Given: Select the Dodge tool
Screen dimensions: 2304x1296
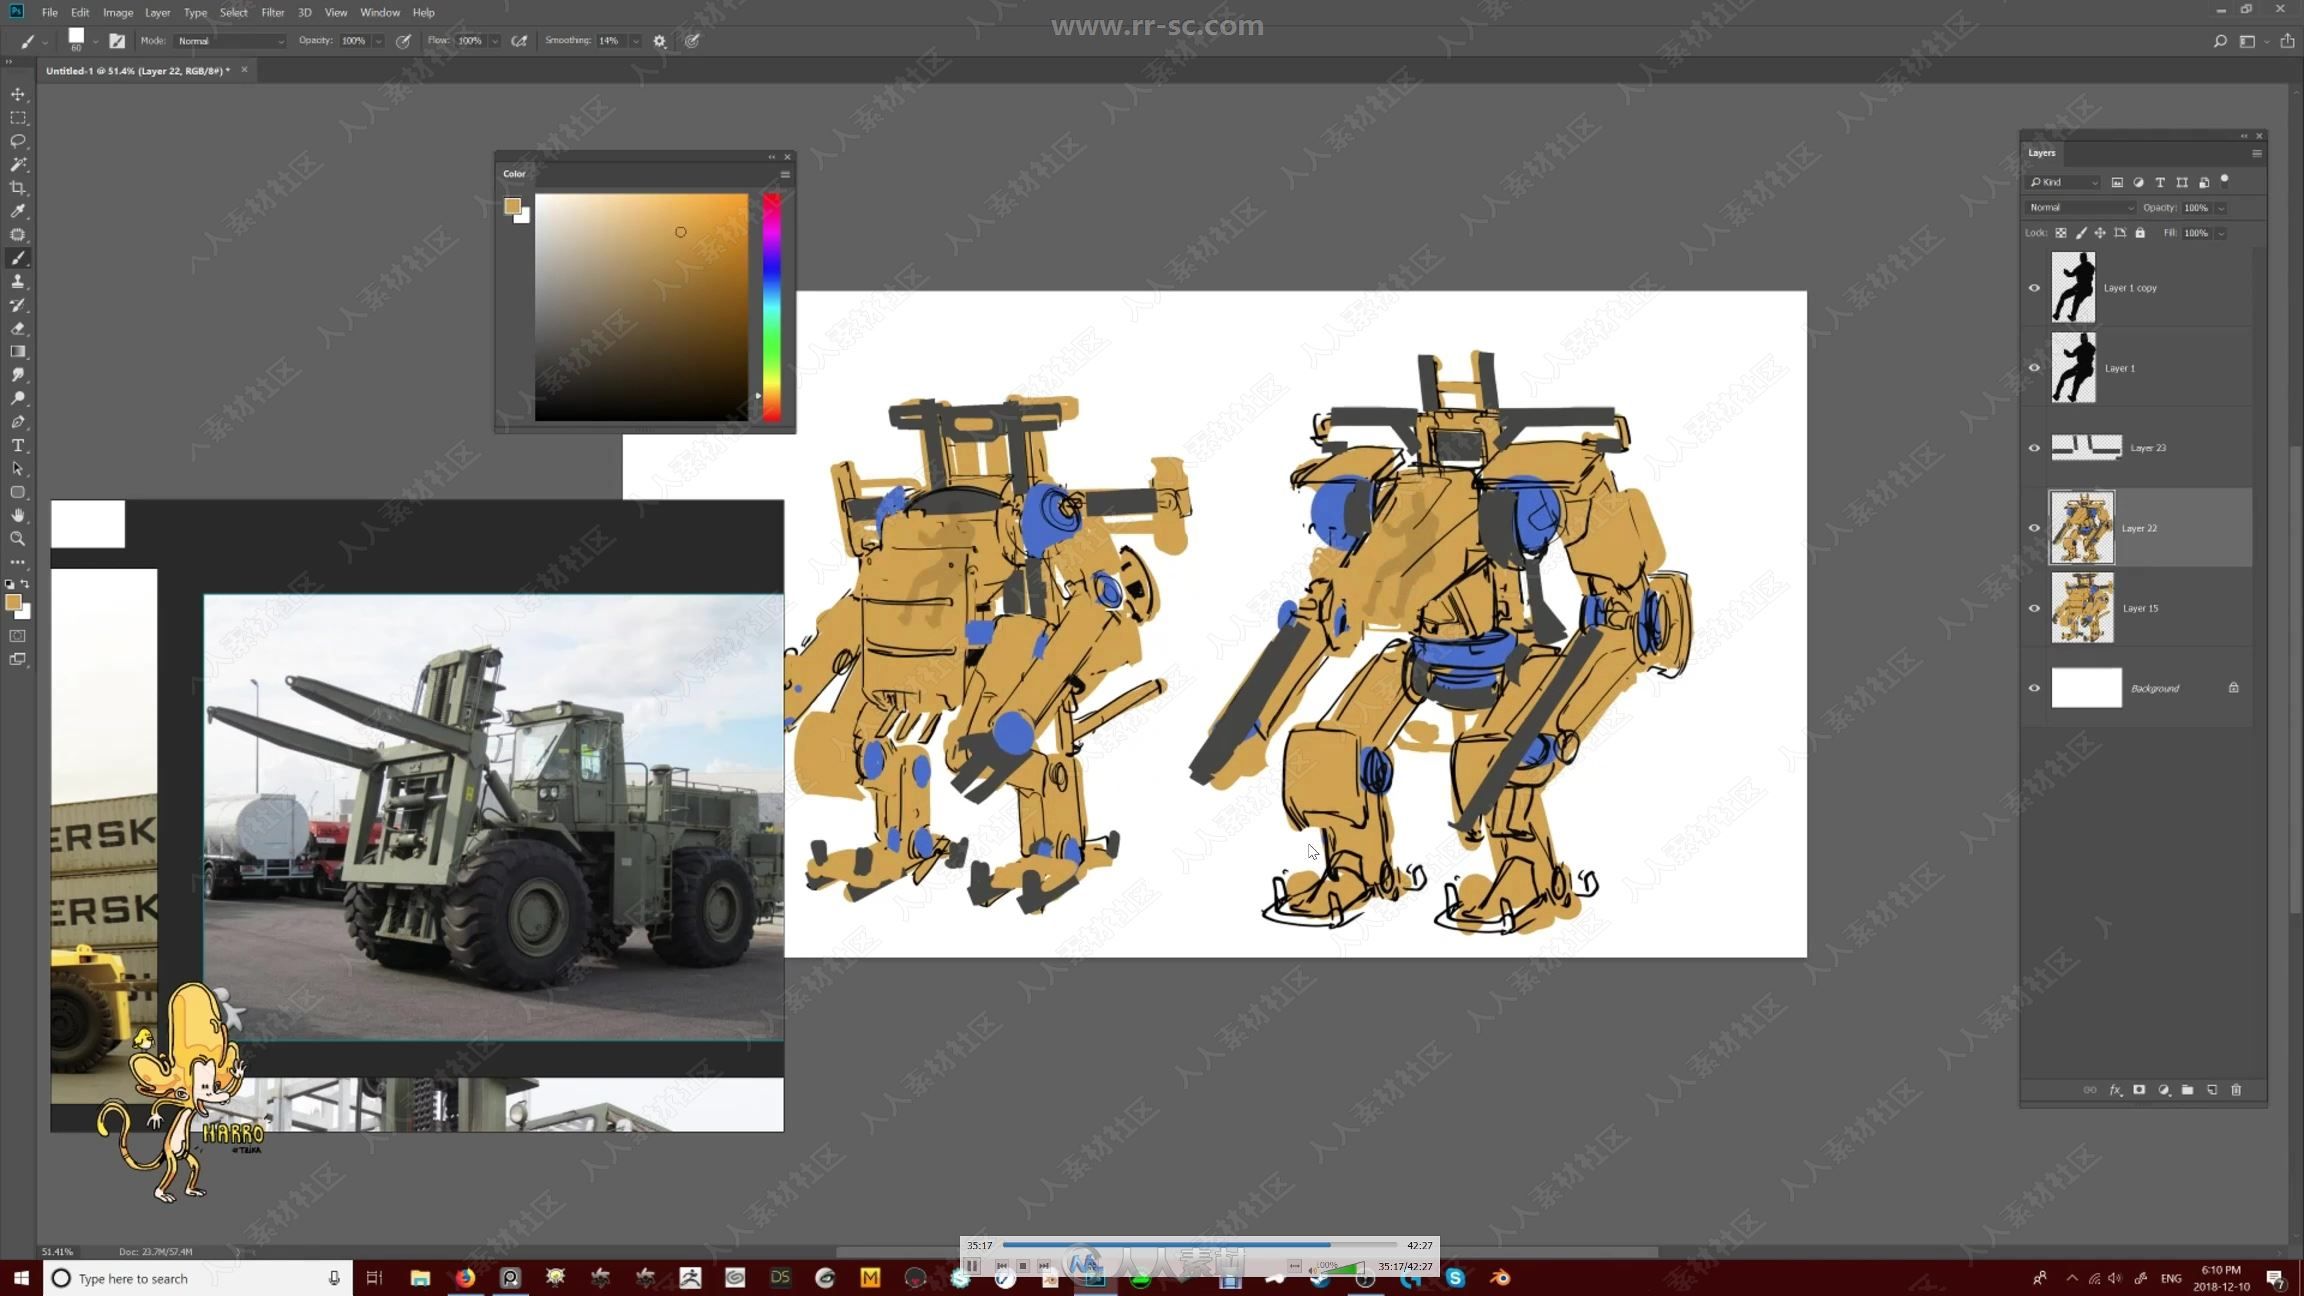Looking at the screenshot, I should click(x=18, y=398).
